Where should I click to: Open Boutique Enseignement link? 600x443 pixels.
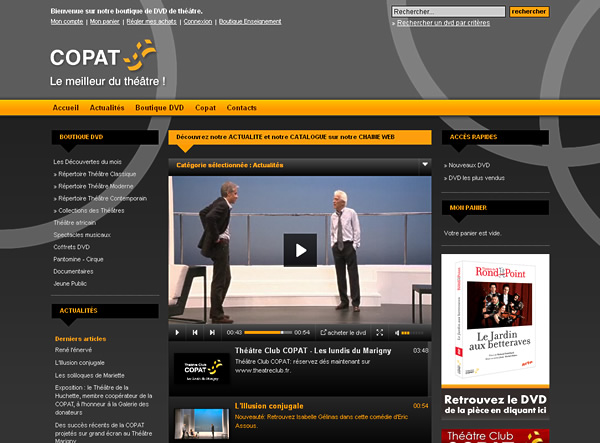pyautogui.click(x=250, y=21)
